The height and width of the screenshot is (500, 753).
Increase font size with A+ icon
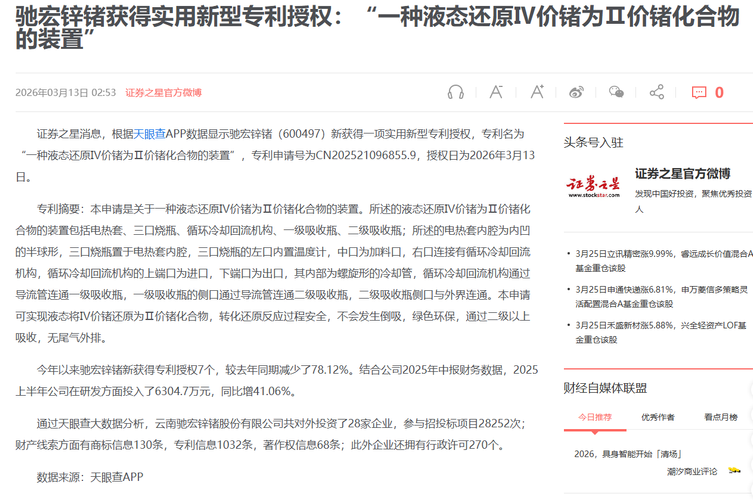537,92
